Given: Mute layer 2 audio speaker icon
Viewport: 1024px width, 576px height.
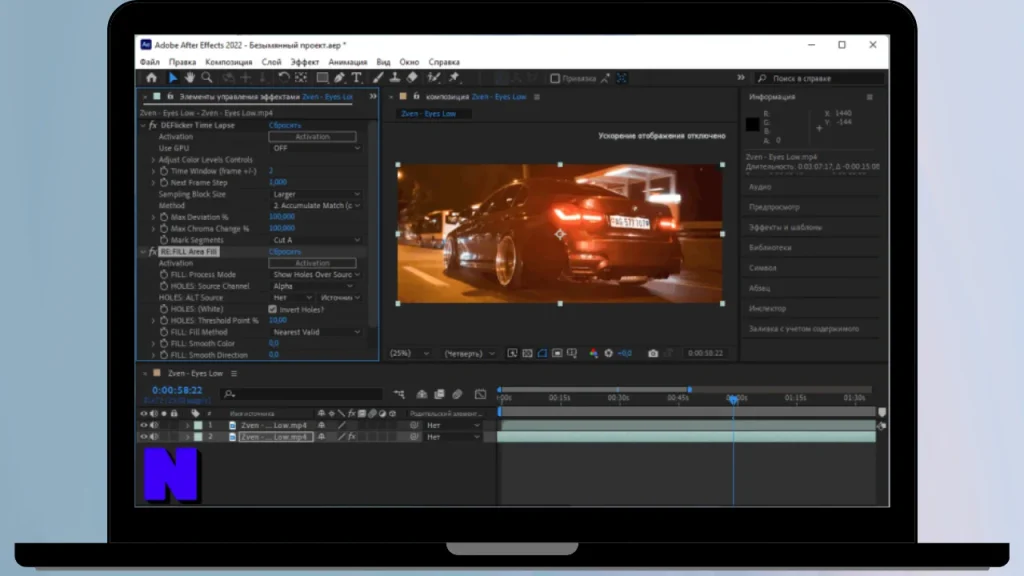Looking at the screenshot, I should click(x=154, y=437).
